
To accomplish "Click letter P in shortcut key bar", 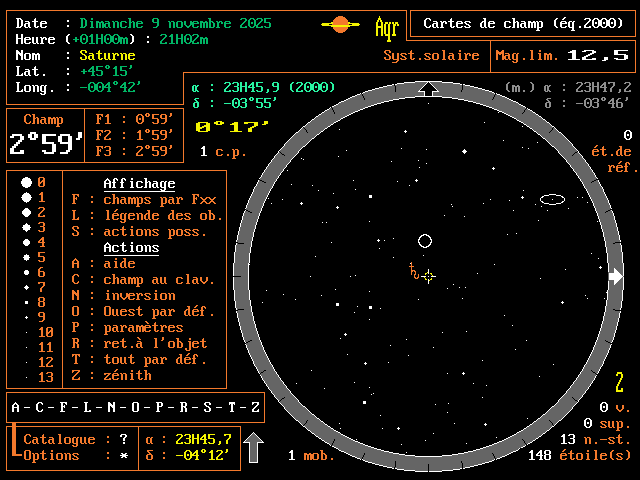I will coord(159,407).
